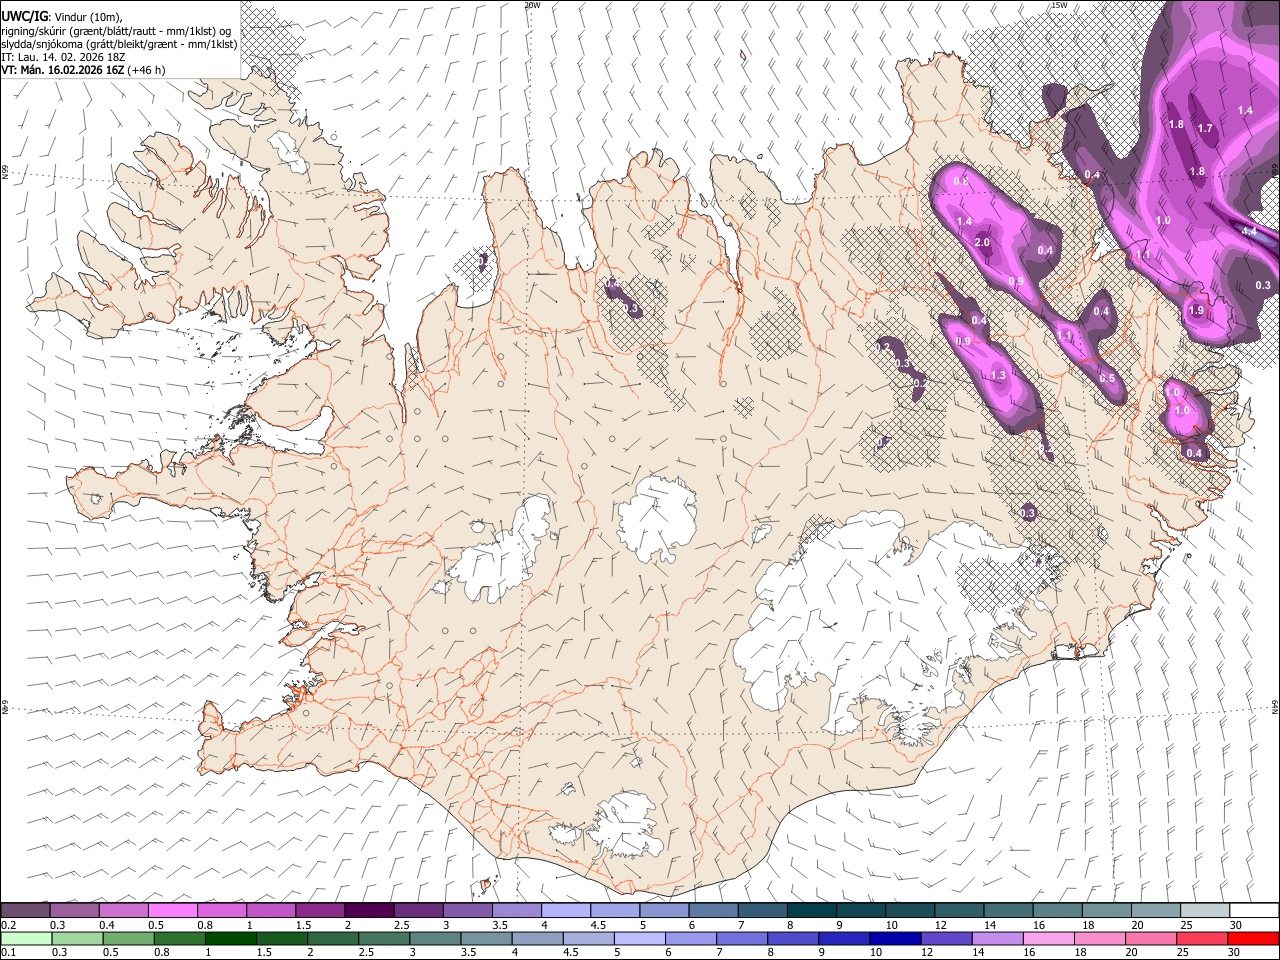This screenshot has height=960, width=1280.
Task: Pick the darkest purple swatch between 2 and 2.5
Action: 369,910
